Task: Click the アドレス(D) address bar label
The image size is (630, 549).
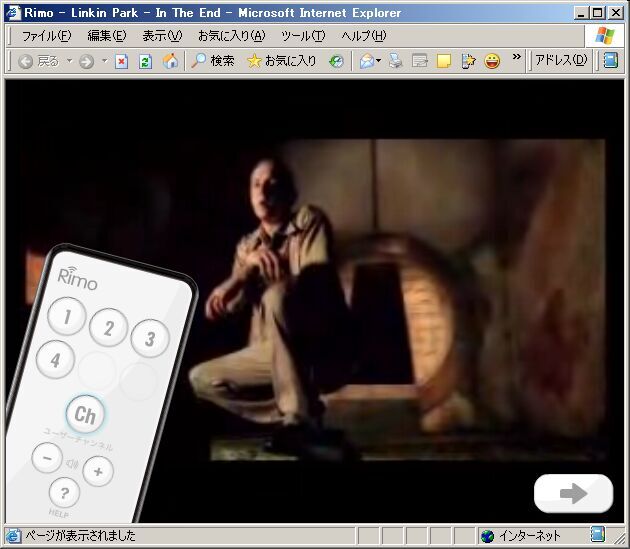Action: point(561,60)
